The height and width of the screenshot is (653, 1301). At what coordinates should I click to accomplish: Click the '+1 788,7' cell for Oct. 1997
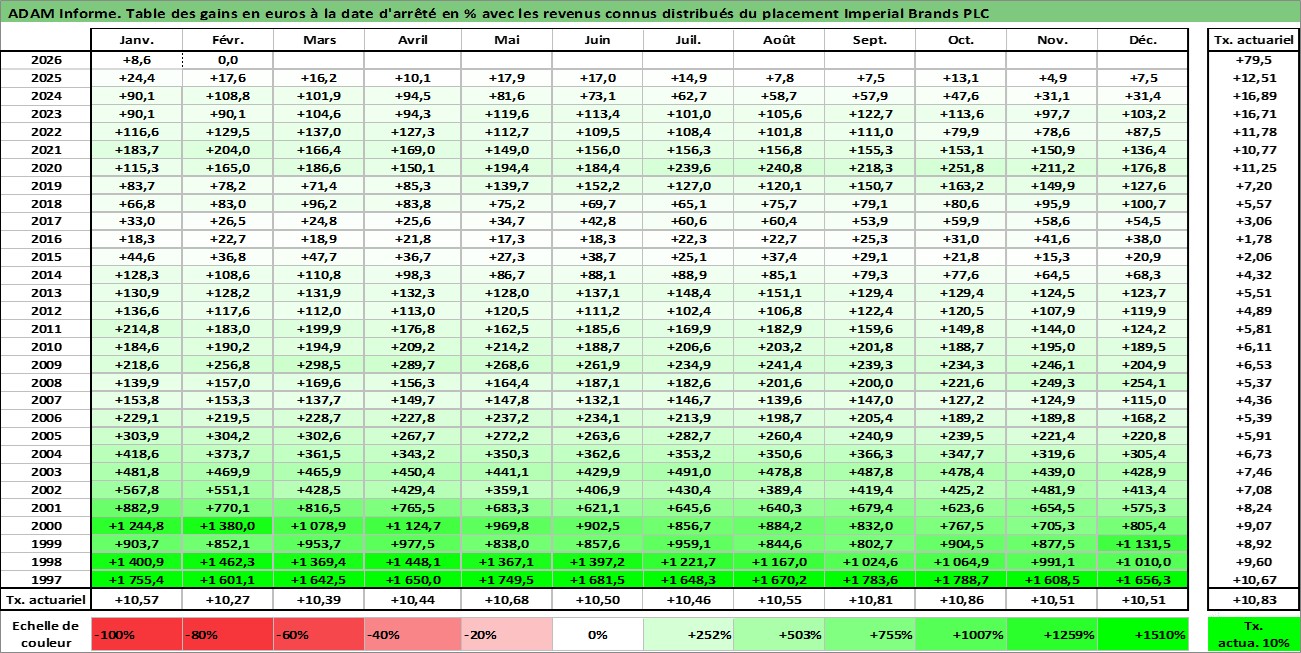pos(961,580)
